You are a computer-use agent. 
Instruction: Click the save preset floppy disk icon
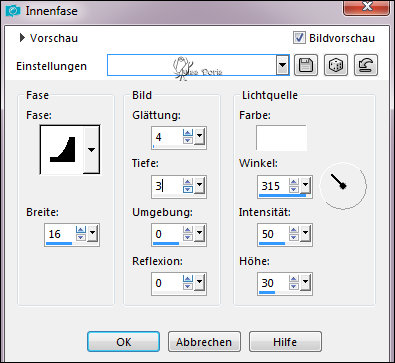pyautogui.click(x=306, y=65)
